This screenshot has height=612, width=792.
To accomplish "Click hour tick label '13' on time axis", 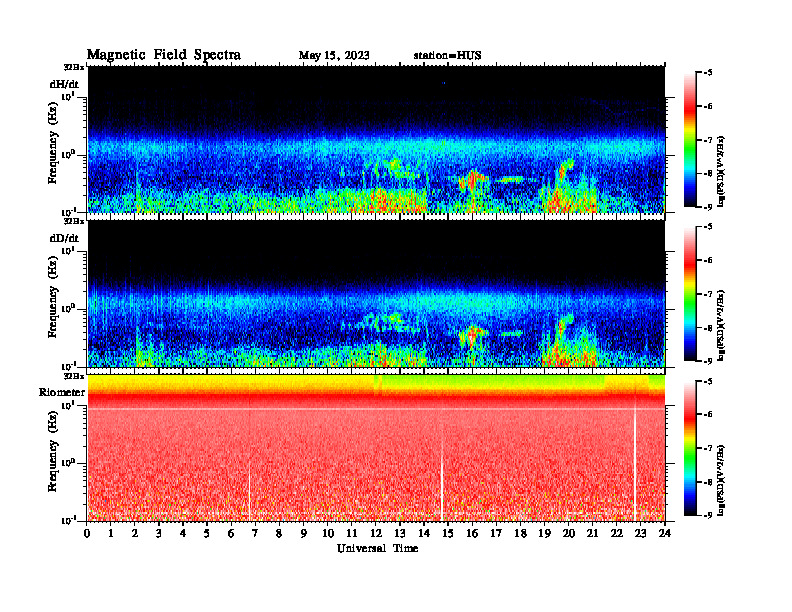I will 400,534.
